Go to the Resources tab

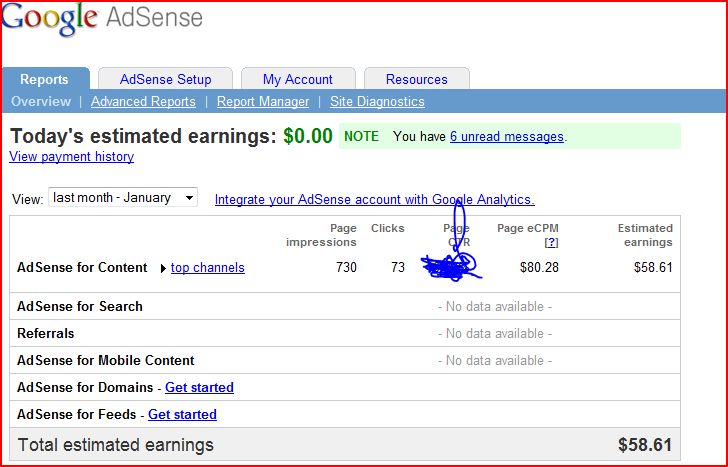[x=416, y=79]
